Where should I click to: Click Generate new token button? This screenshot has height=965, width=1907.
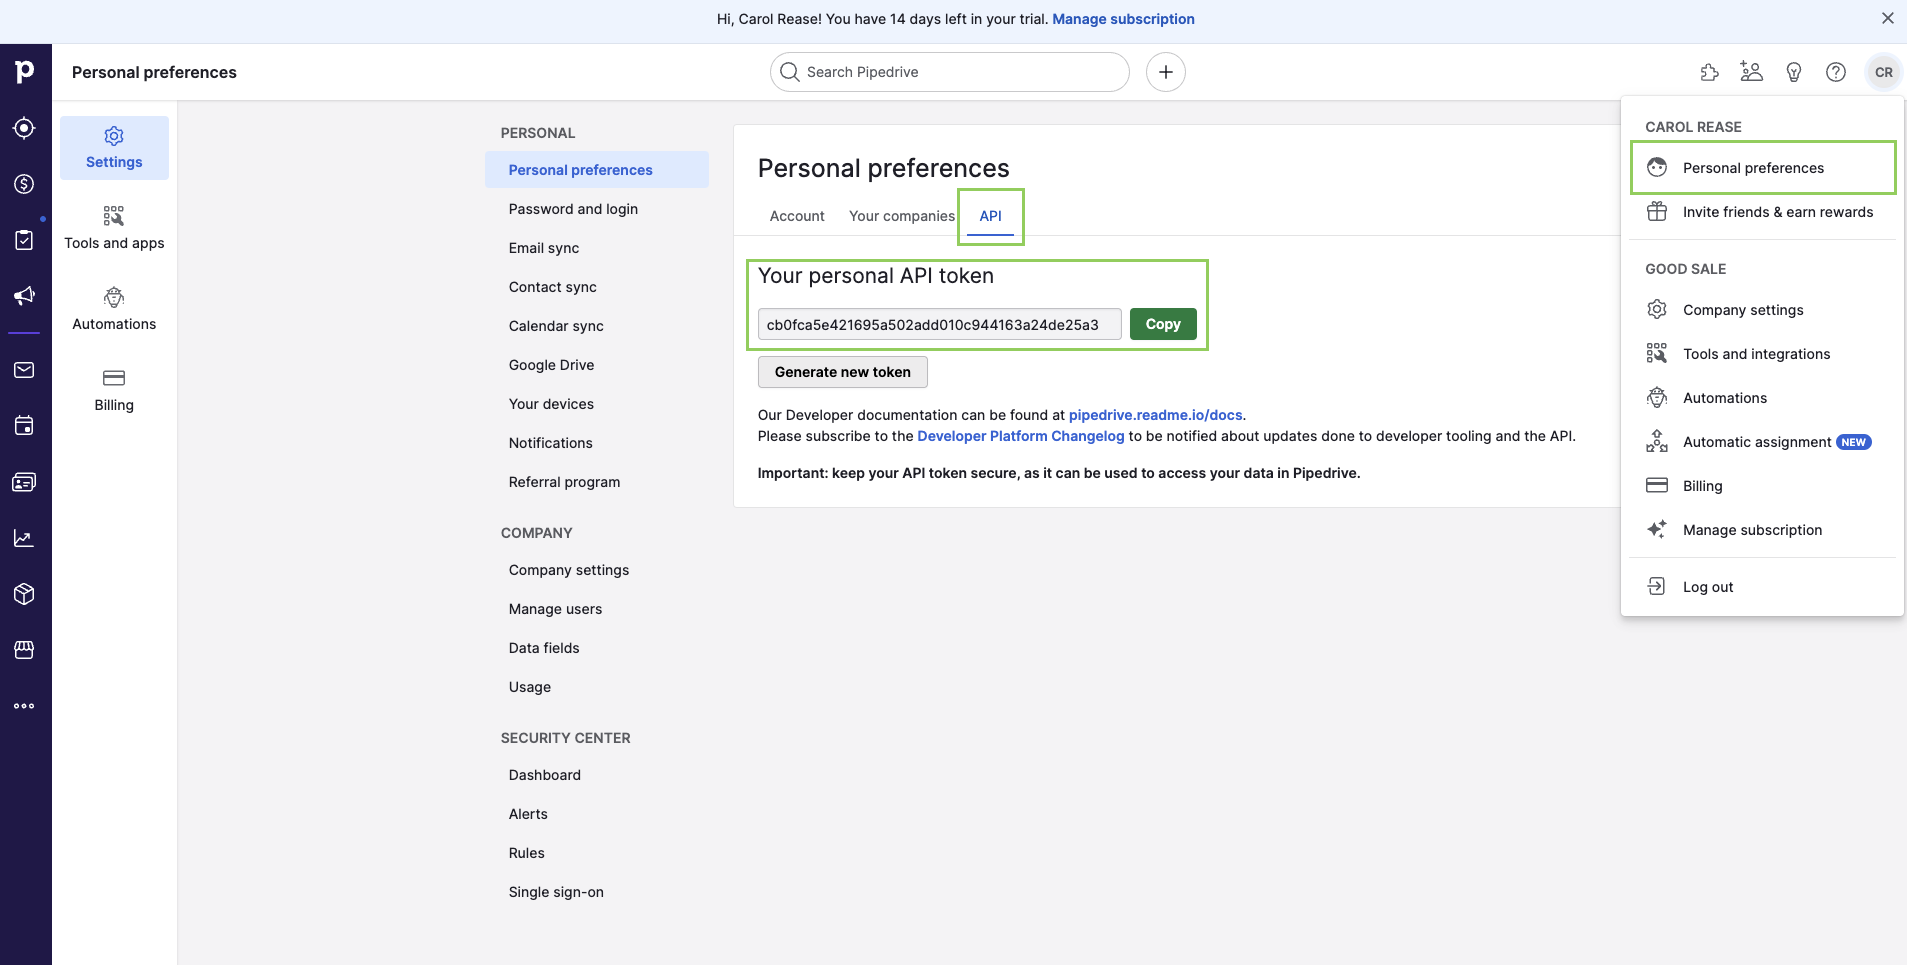click(x=842, y=372)
